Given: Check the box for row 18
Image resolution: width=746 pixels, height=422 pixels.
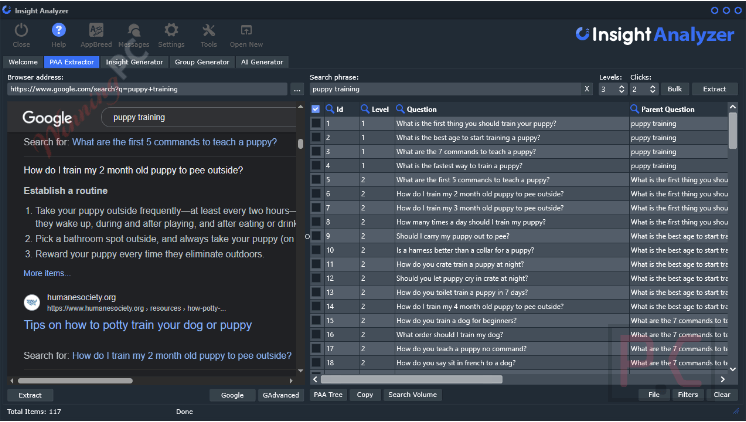Looking at the screenshot, I should point(316,363).
